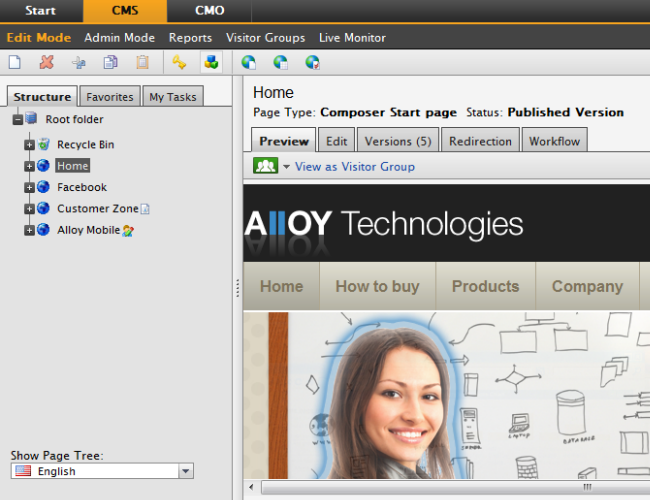This screenshot has height=500, width=650.
Task: Expand the Alloy Mobile tree node
Action: point(29,230)
